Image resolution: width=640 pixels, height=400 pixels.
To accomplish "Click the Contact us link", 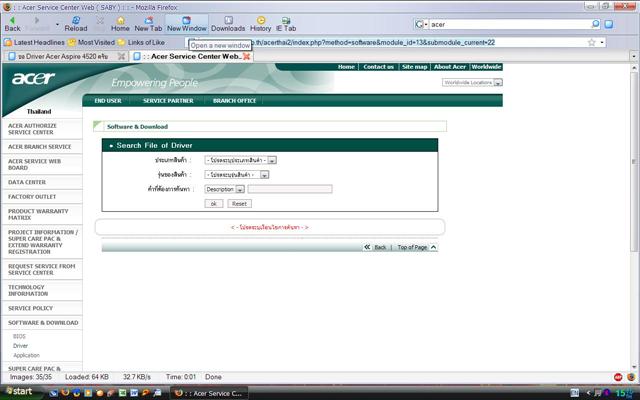I will tap(378, 67).
